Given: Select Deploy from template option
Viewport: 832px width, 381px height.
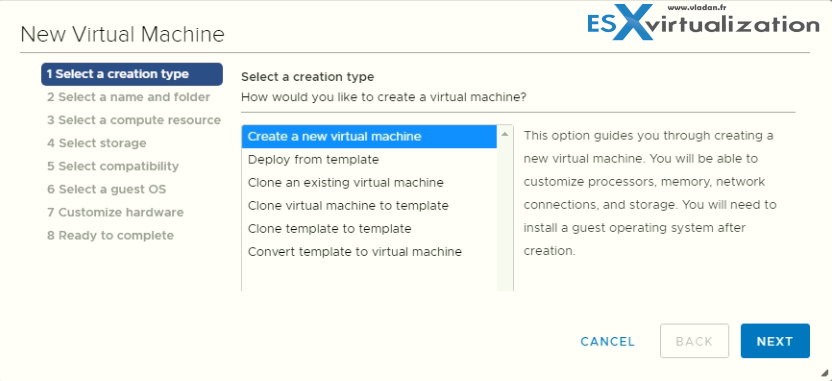Looking at the screenshot, I should [x=369, y=159].
